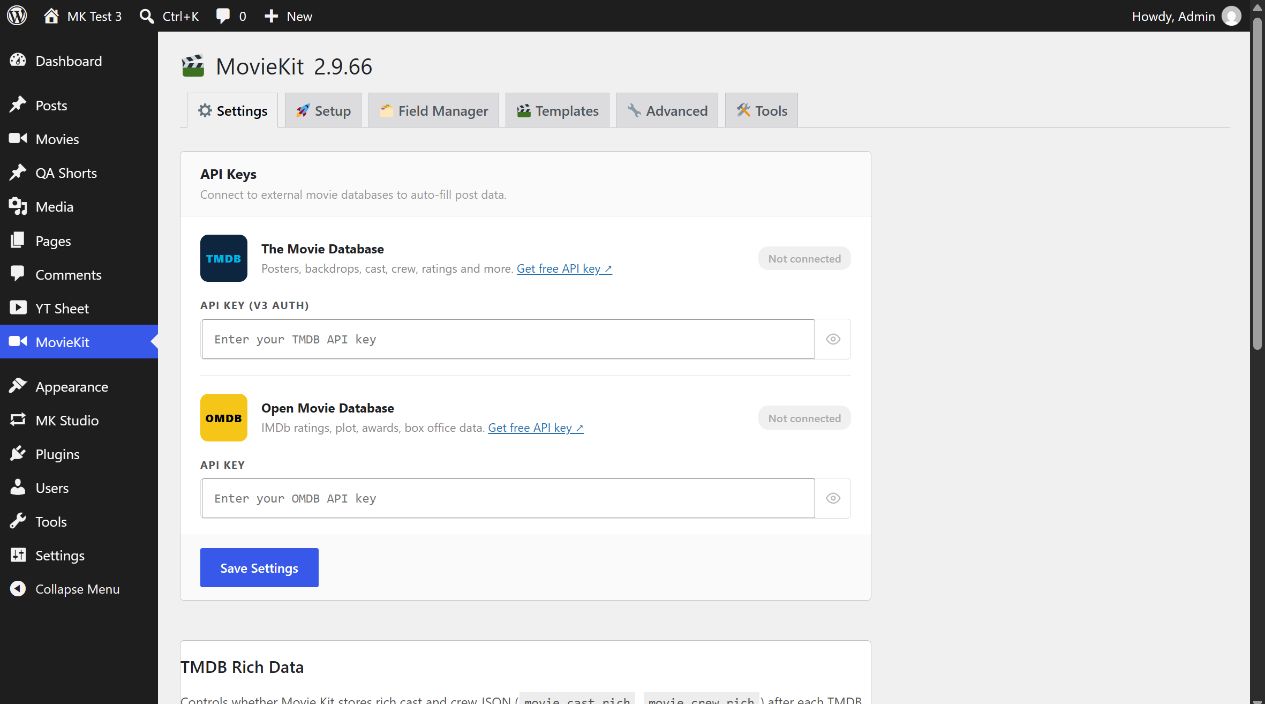The width and height of the screenshot is (1265, 704).
Task: Open the New content menu
Action: tap(288, 16)
